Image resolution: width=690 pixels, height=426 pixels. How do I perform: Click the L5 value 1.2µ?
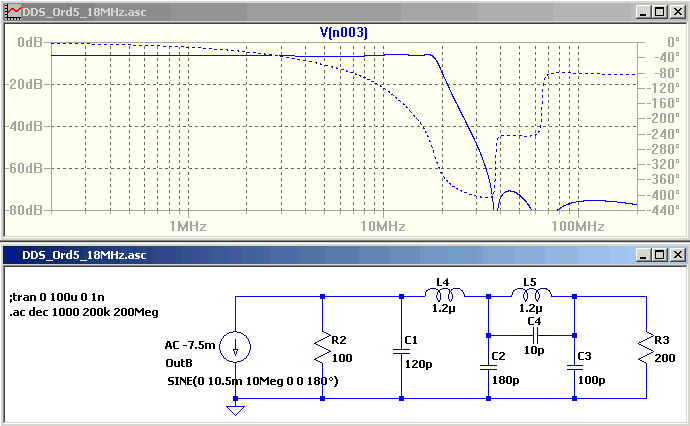[x=531, y=308]
